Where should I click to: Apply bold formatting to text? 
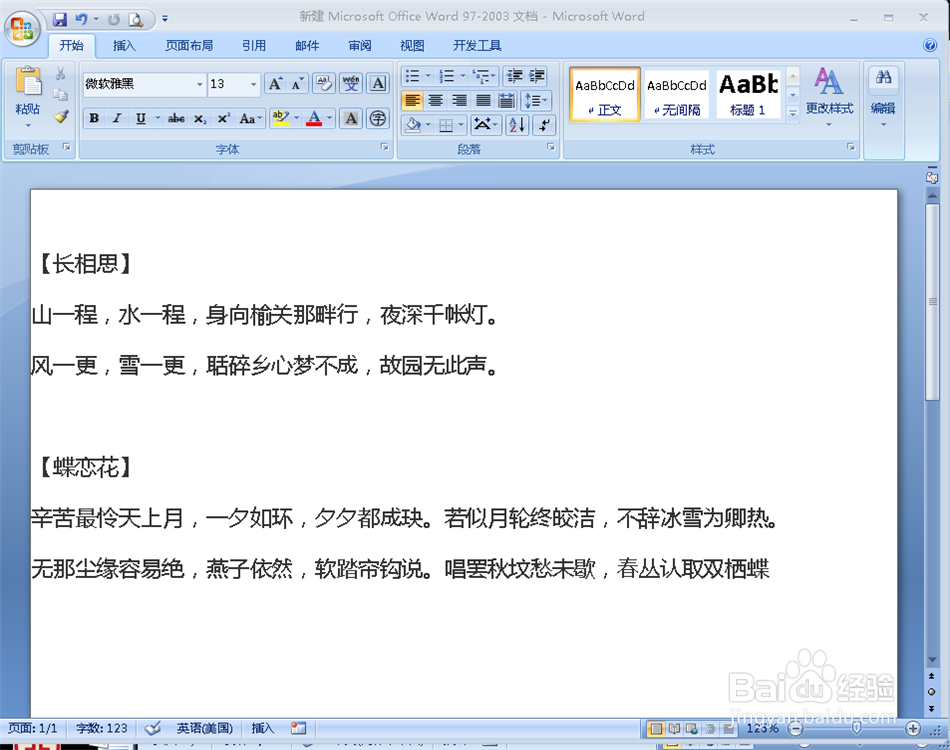pos(93,117)
